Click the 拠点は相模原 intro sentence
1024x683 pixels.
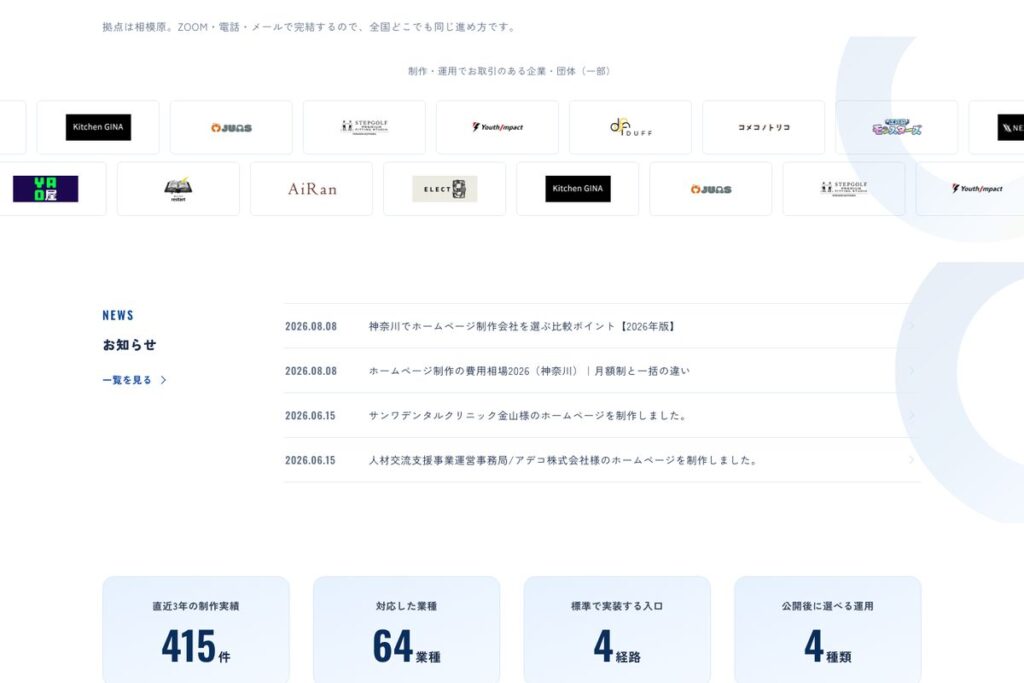point(310,27)
